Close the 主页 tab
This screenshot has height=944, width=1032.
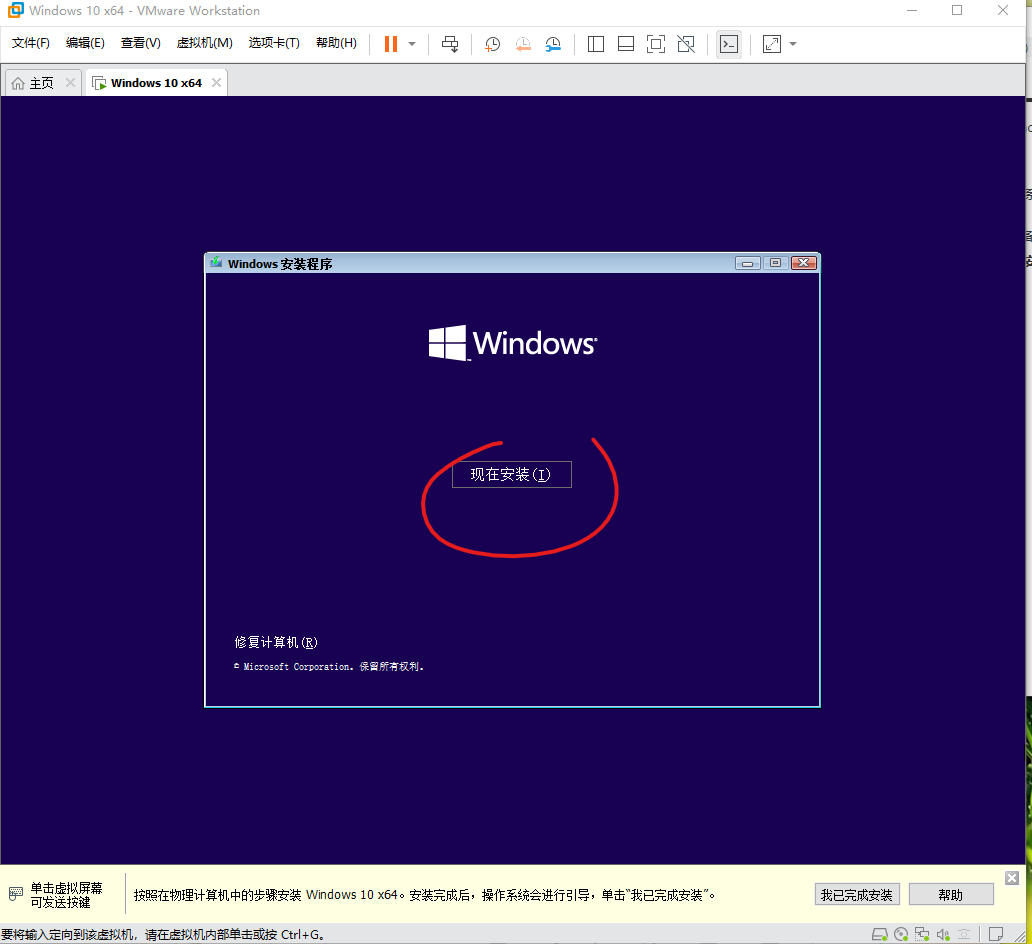click(x=70, y=82)
